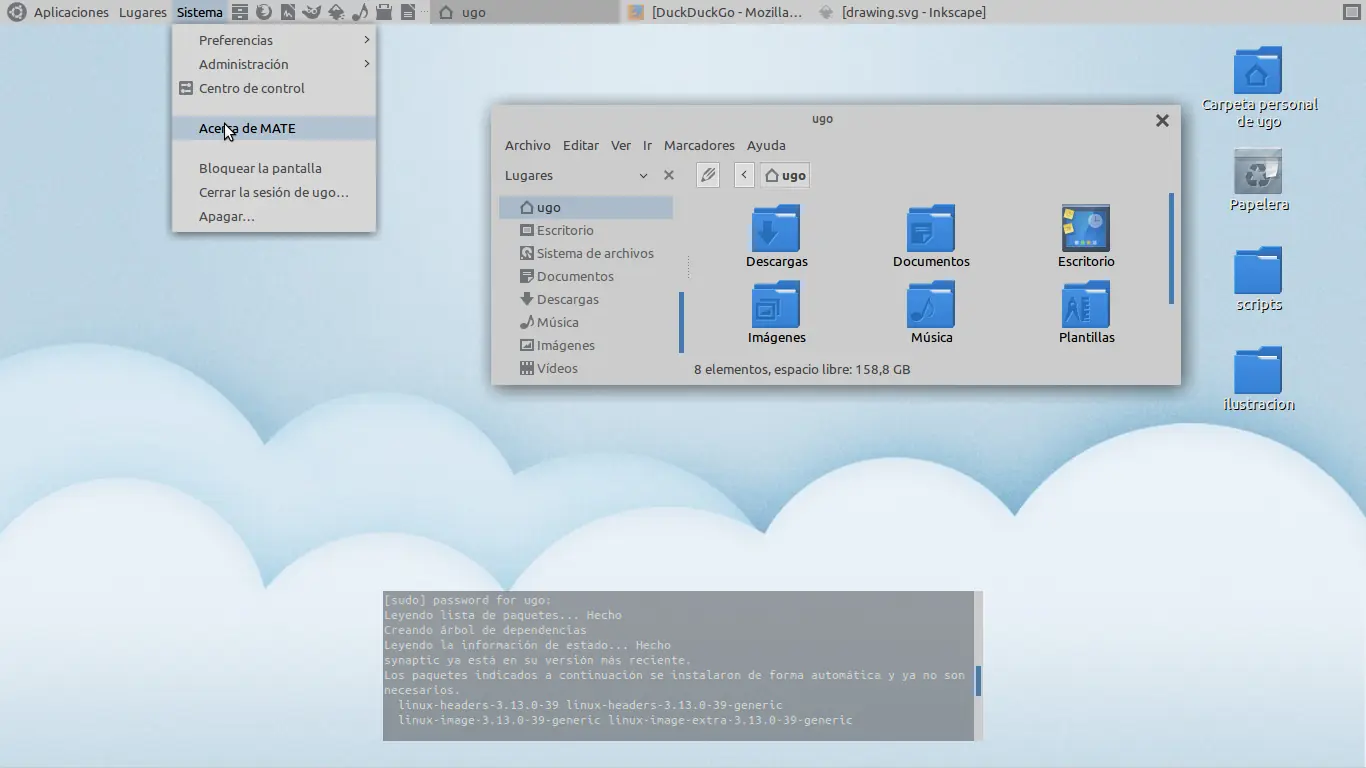Open the Ayuda menu in the file manager
Image resolution: width=1366 pixels, height=768 pixels.
pyautogui.click(x=766, y=145)
